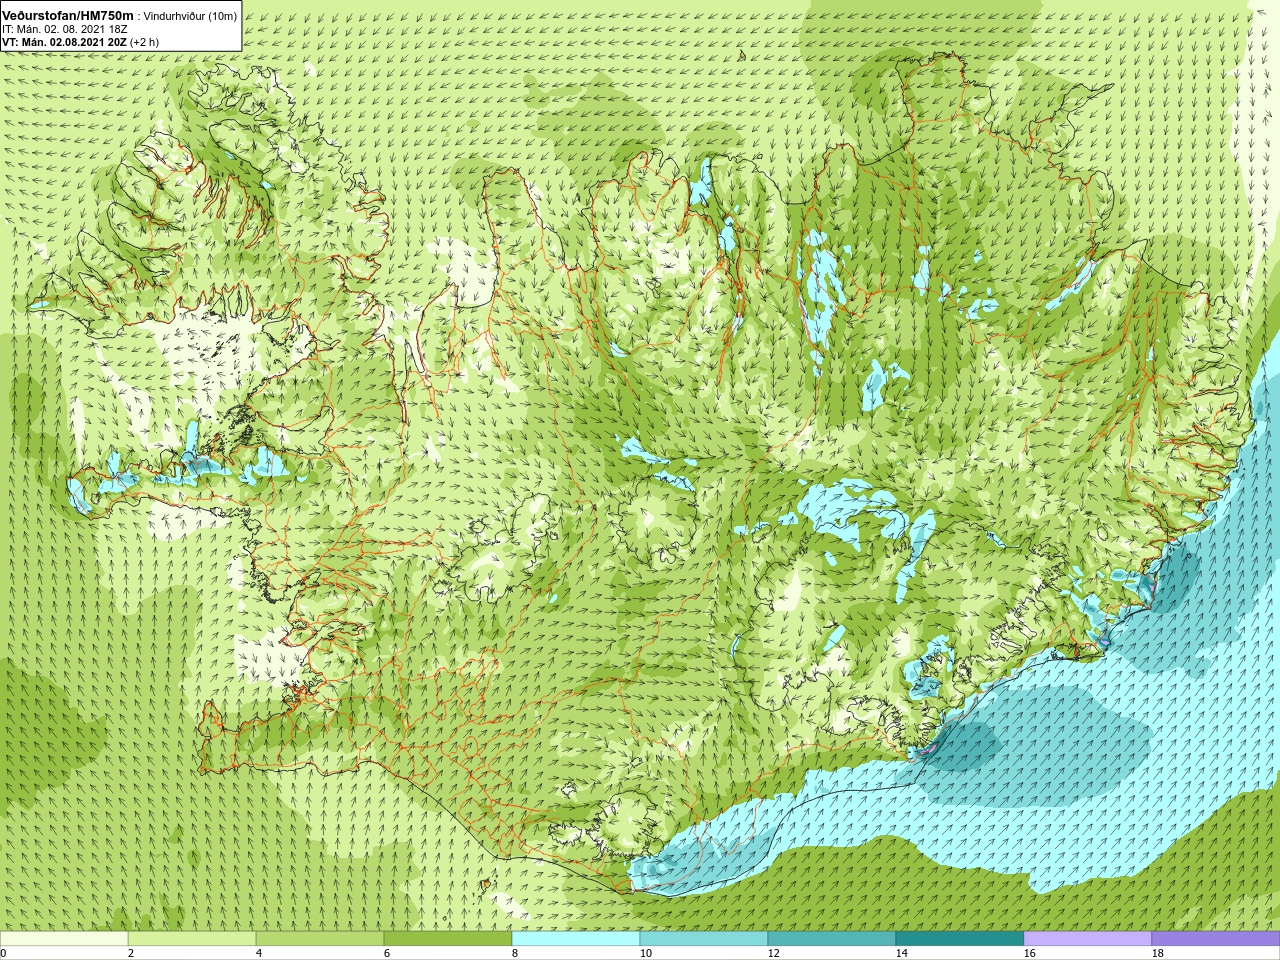1280x960 pixels.
Task: Click the legend tick label 14
Action: [901, 953]
